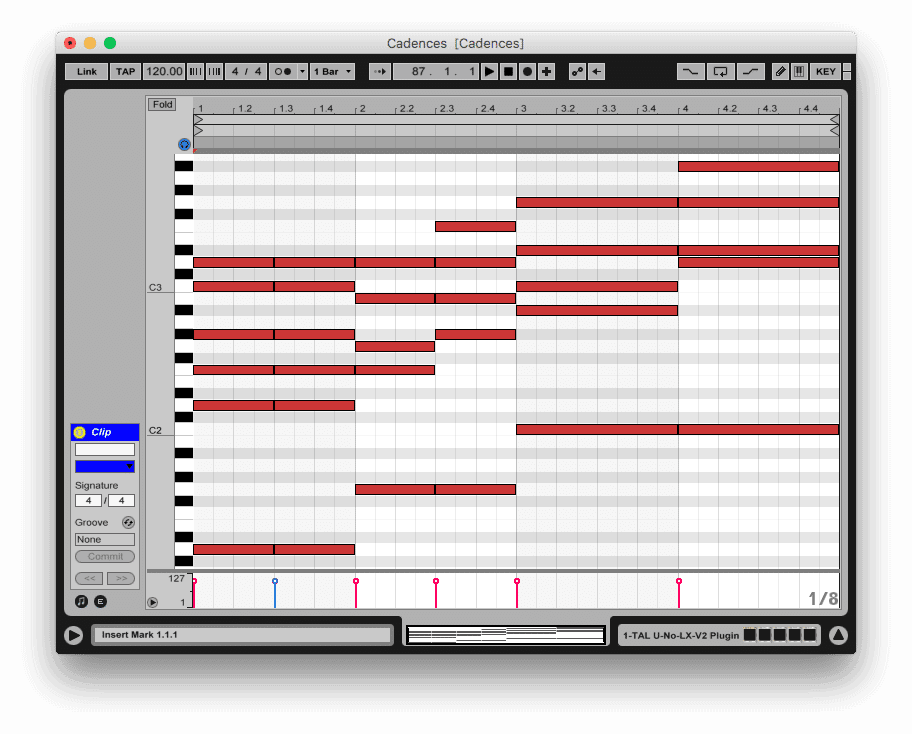Click the TAP tempo button
Screen dimensions: 912x734
point(125,72)
